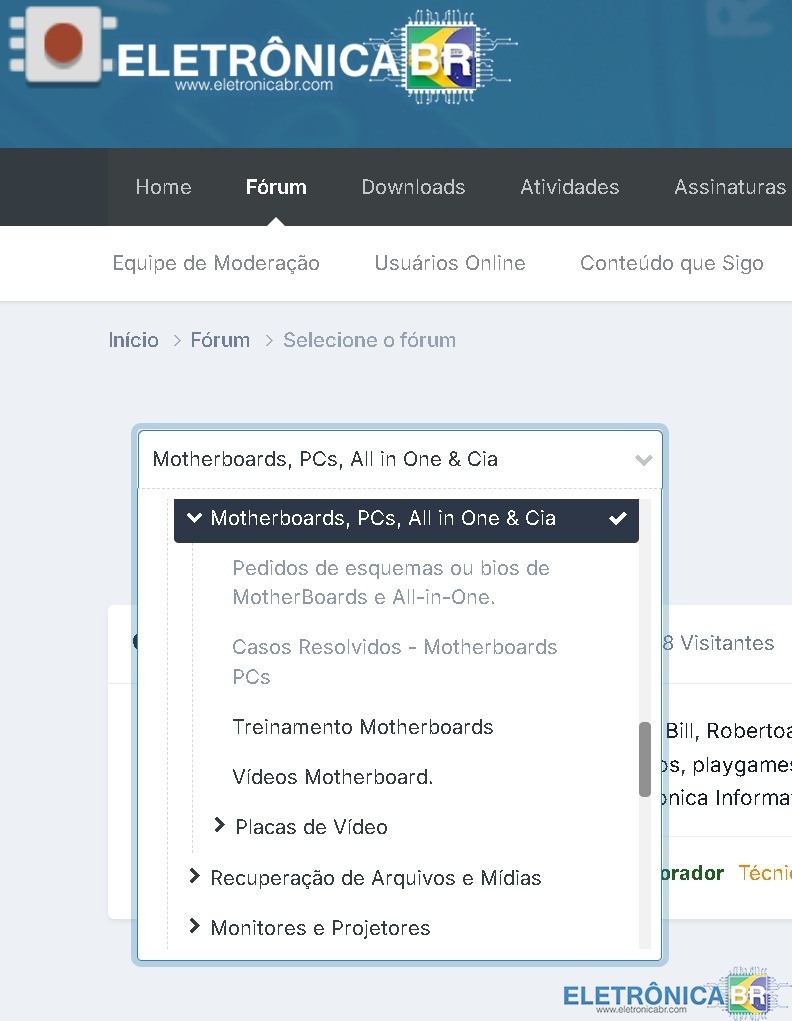792x1021 pixels.
Task: Go to the Downloads section
Action: click(x=413, y=187)
